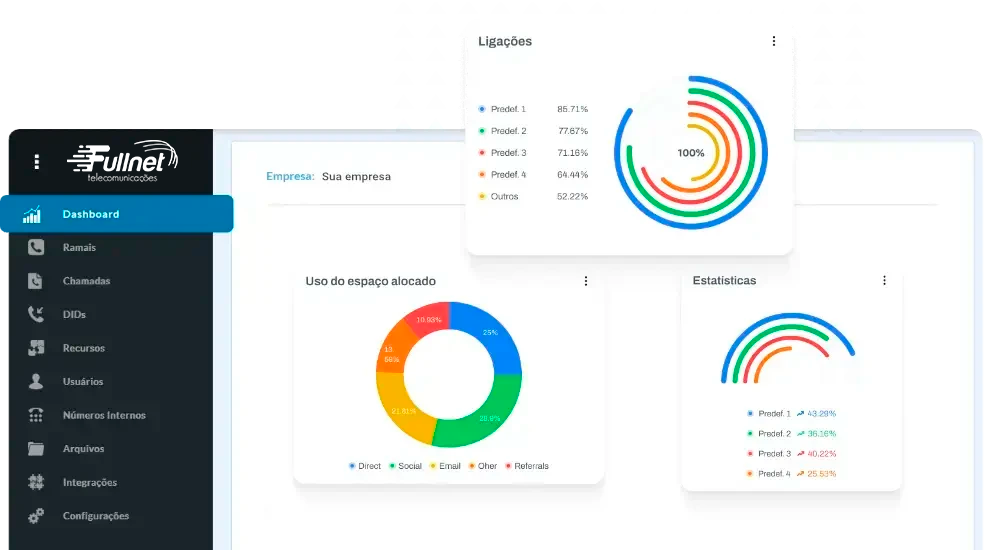Open the Ligações card three-dot menu
The height and width of the screenshot is (550, 992).
click(773, 41)
